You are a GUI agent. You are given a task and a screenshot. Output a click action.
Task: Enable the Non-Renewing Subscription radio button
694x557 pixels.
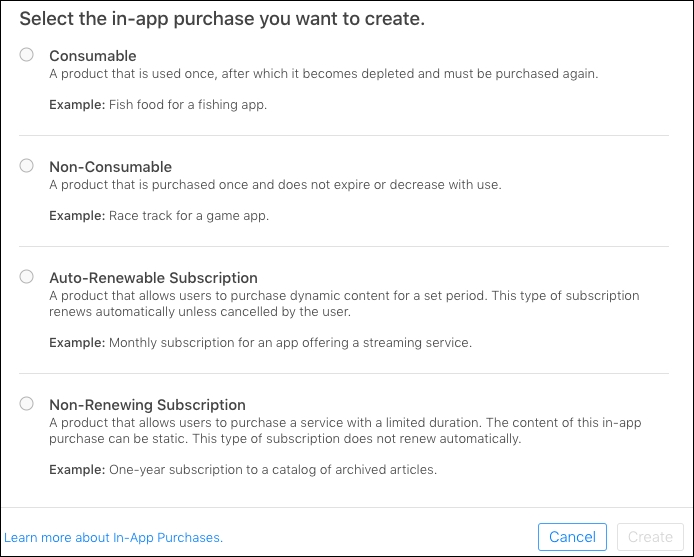[26, 404]
